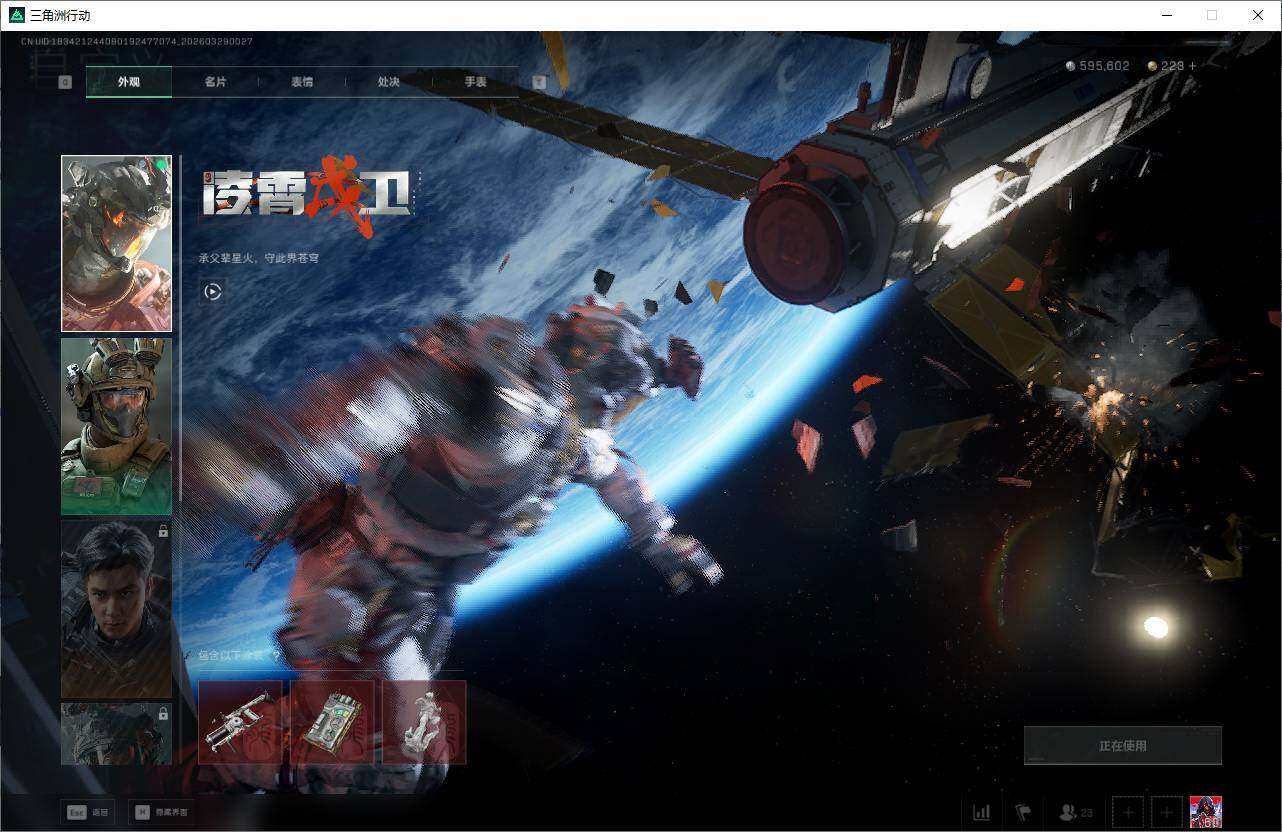Pick the partially visible bottom locked skin
Viewport: 1282px width, 832px height.
click(x=116, y=734)
